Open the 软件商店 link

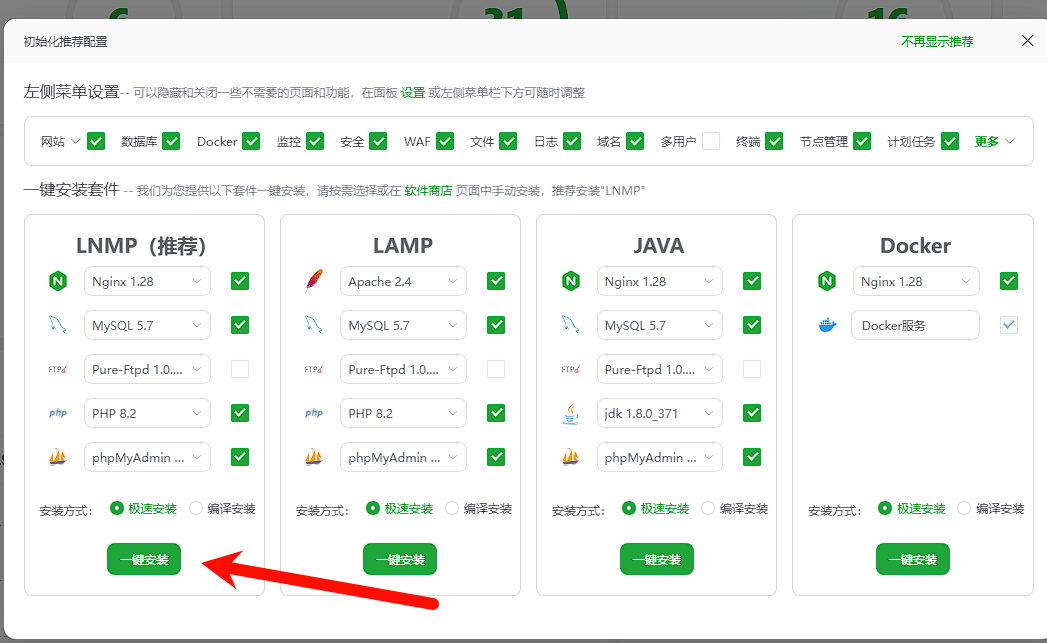[428, 190]
